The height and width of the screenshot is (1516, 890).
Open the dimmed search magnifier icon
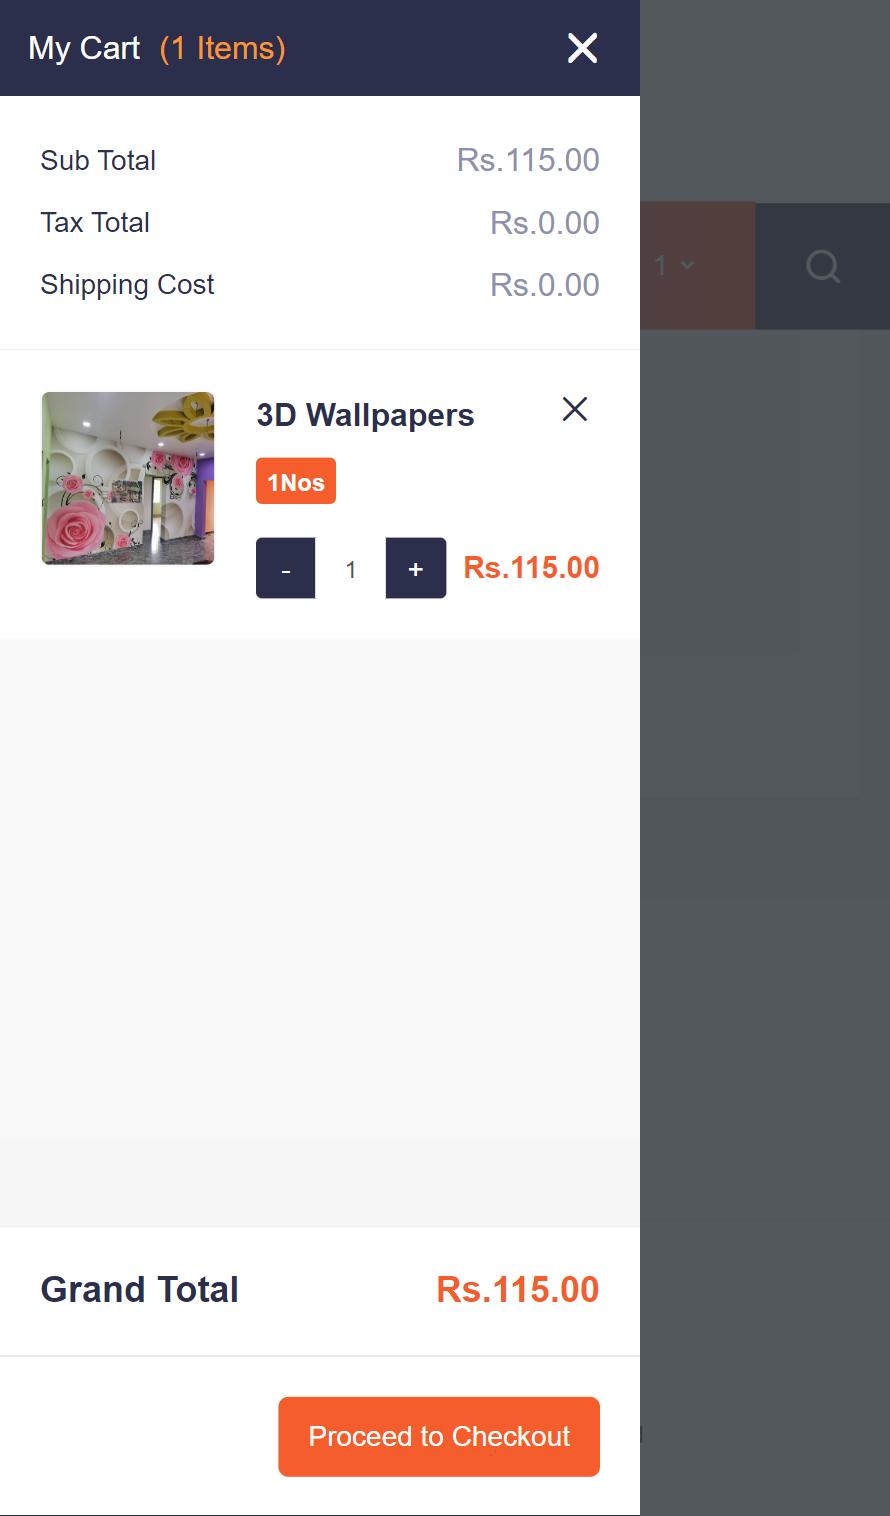[x=823, y=266]
